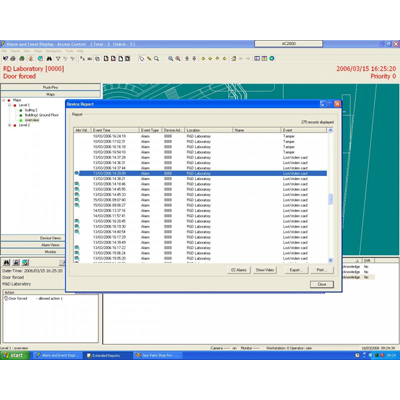
Task: Open the Navigation menu
Action: click(53, 51)
